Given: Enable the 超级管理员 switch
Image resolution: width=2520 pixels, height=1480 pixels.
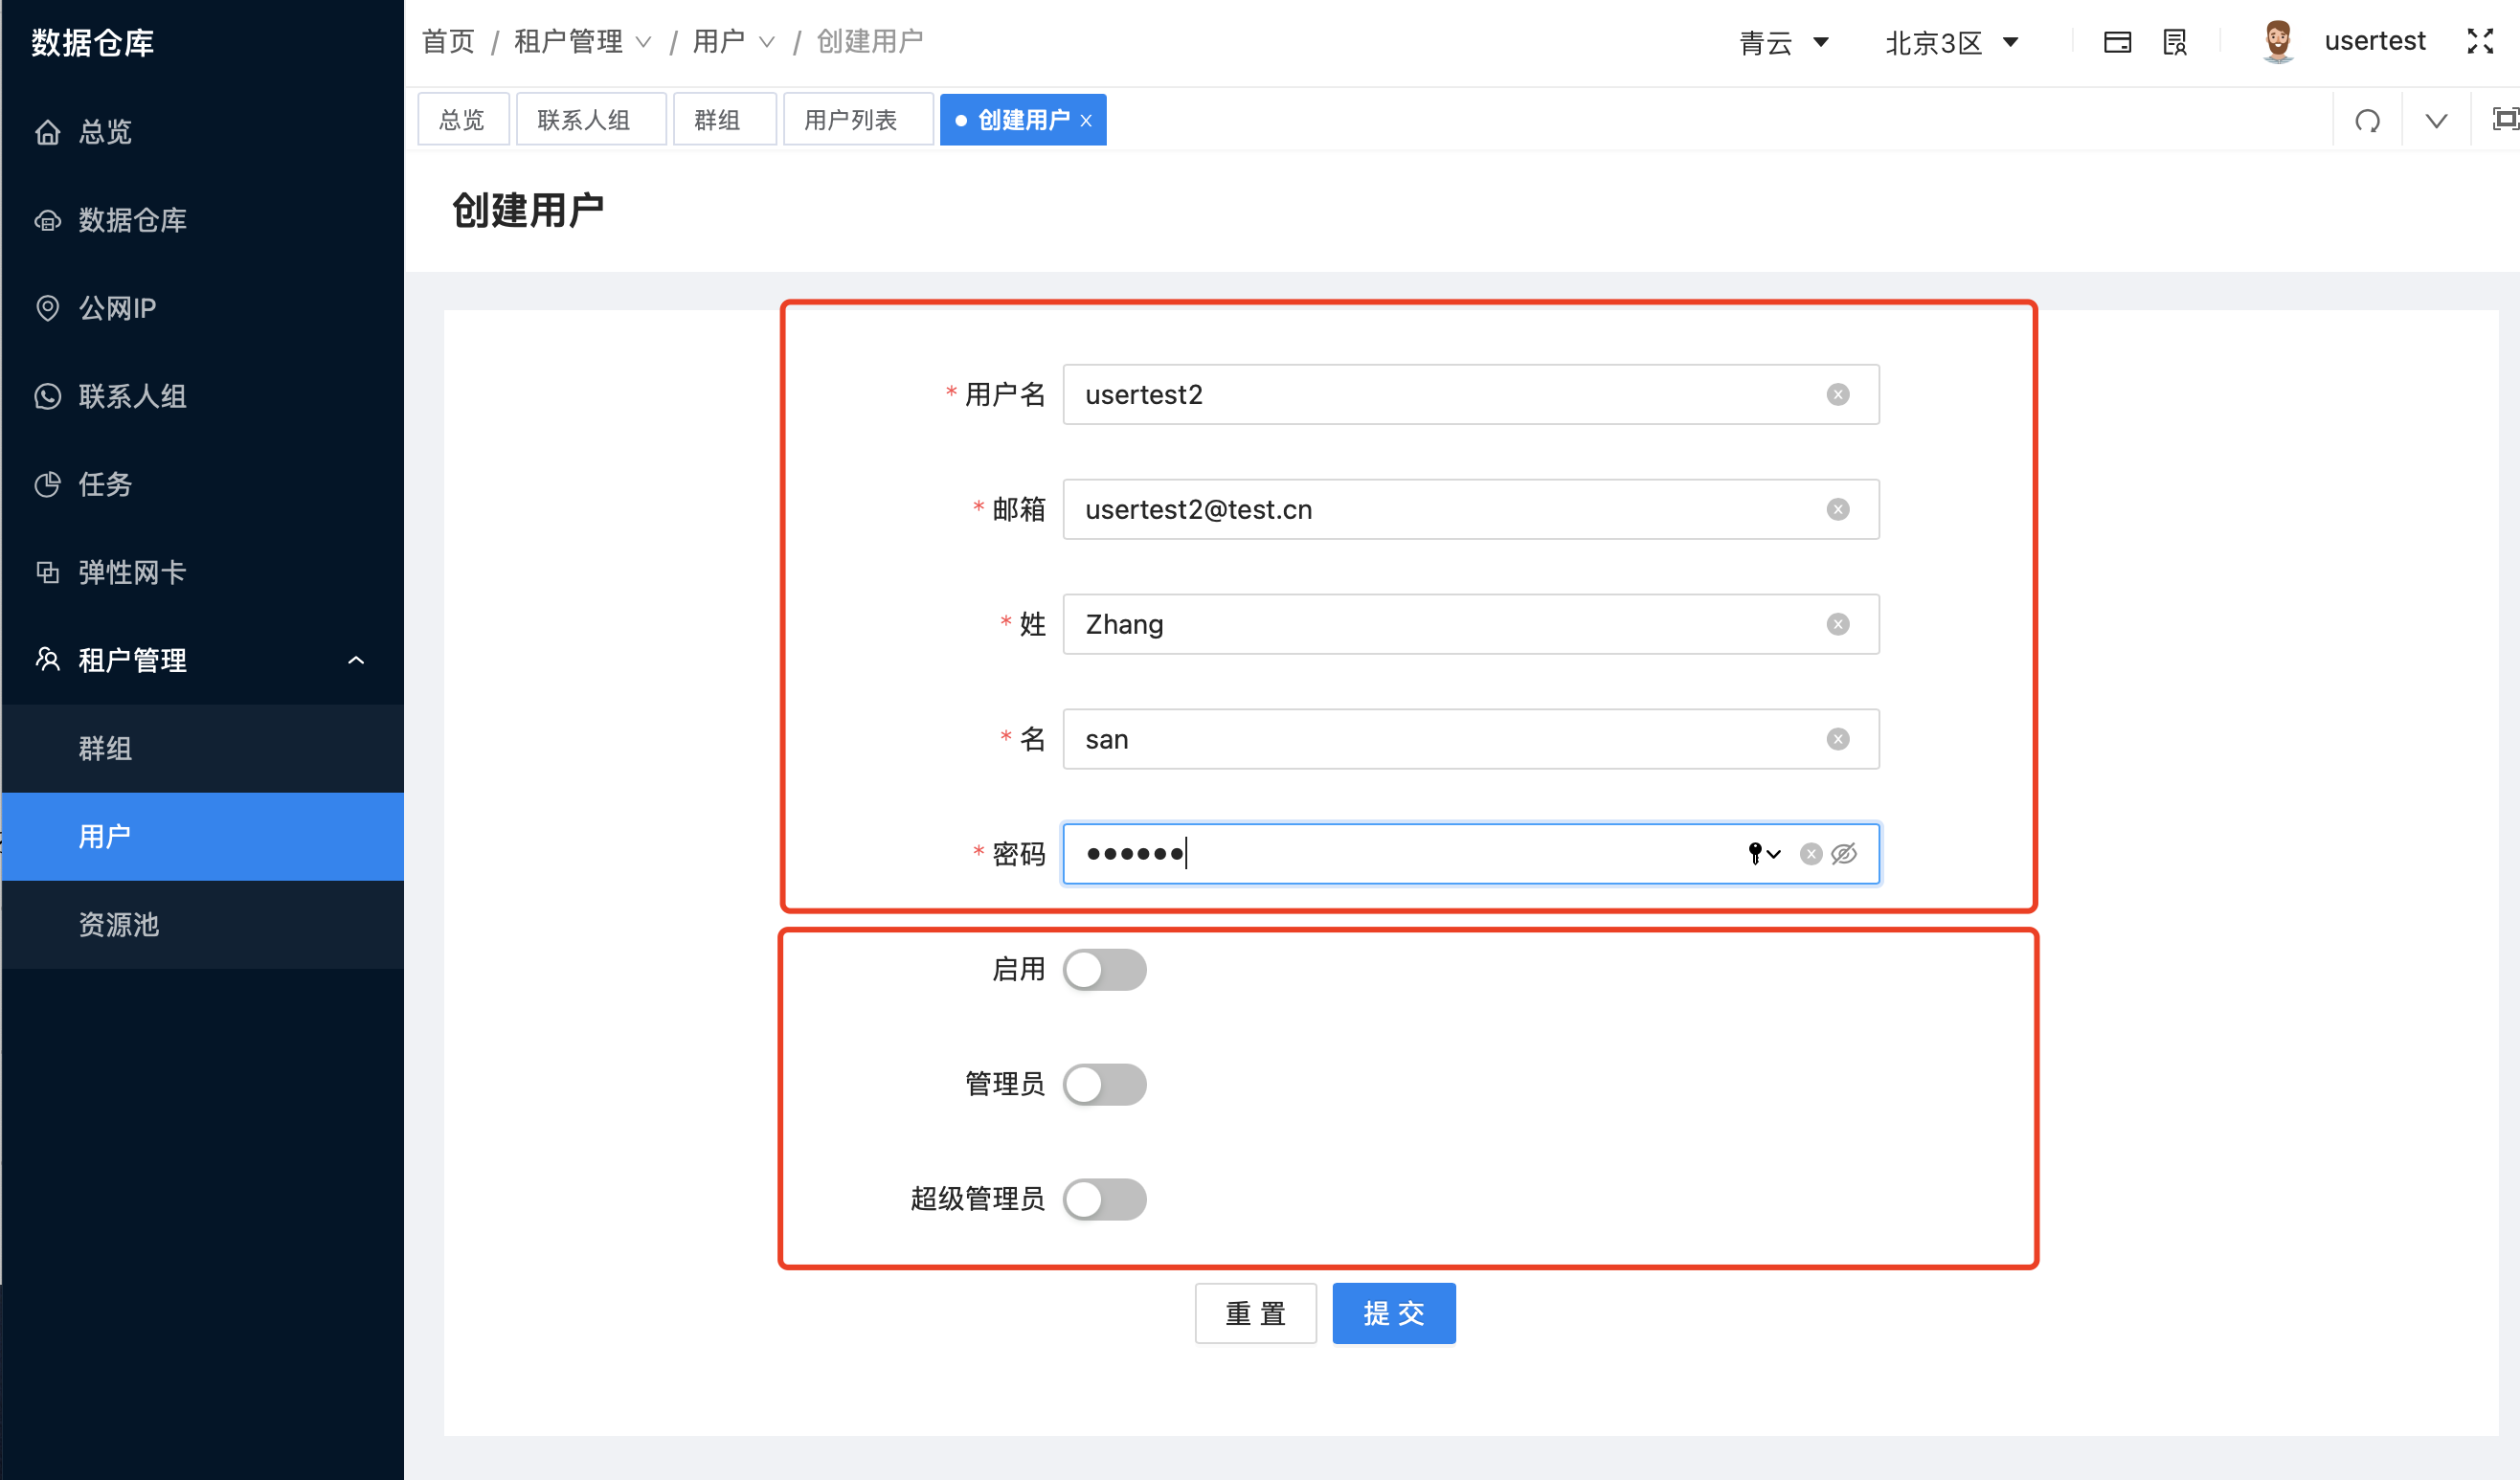Looking at the screenshot, I should click(x=1104, y=1199).
